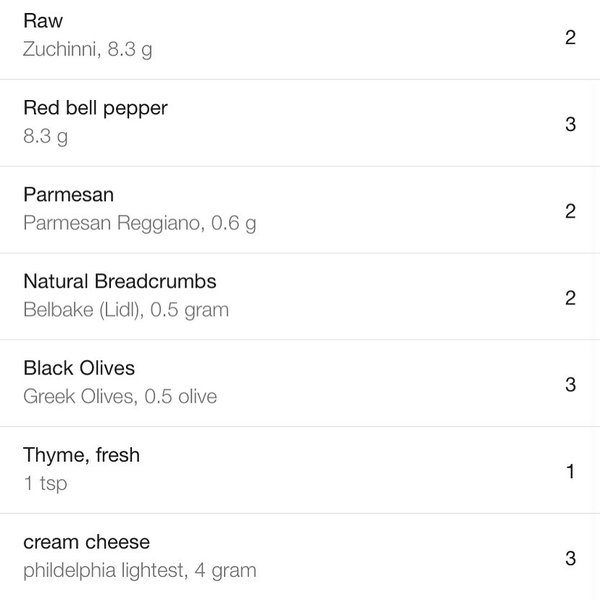Click the 8.3 g amount under Red bell pepper

45,136
